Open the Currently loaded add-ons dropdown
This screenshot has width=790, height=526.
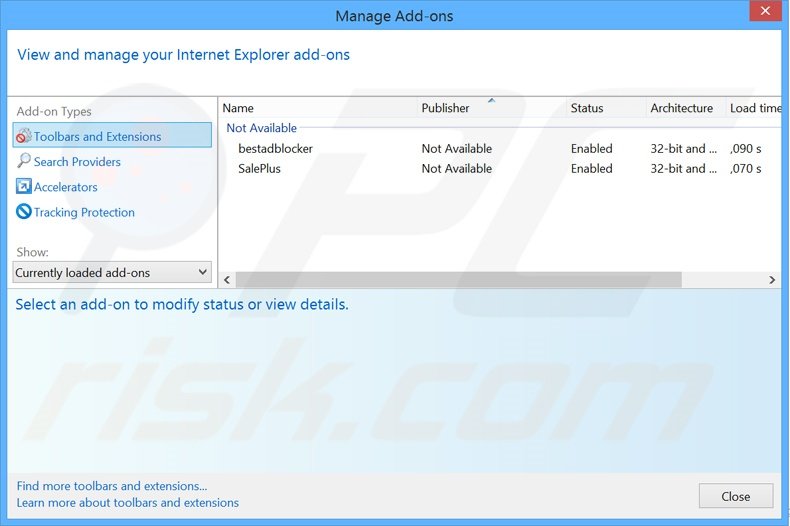point(112,273)
